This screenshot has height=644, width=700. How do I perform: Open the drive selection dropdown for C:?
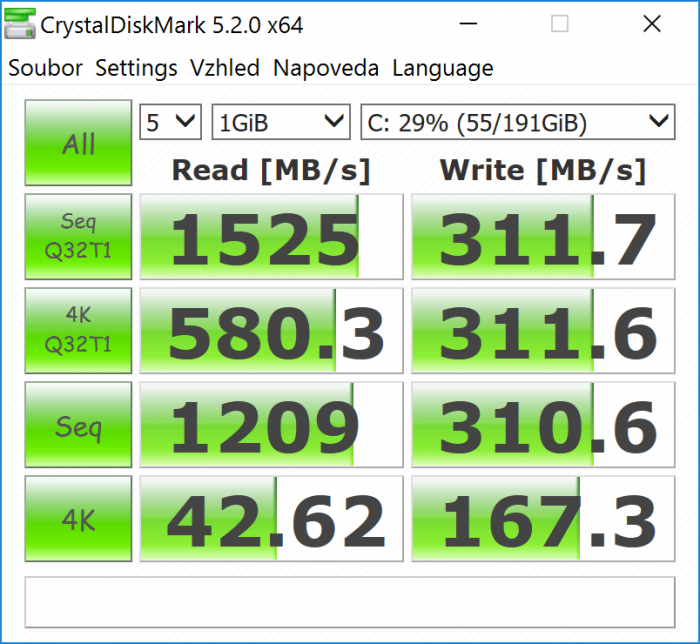(516, 123)
